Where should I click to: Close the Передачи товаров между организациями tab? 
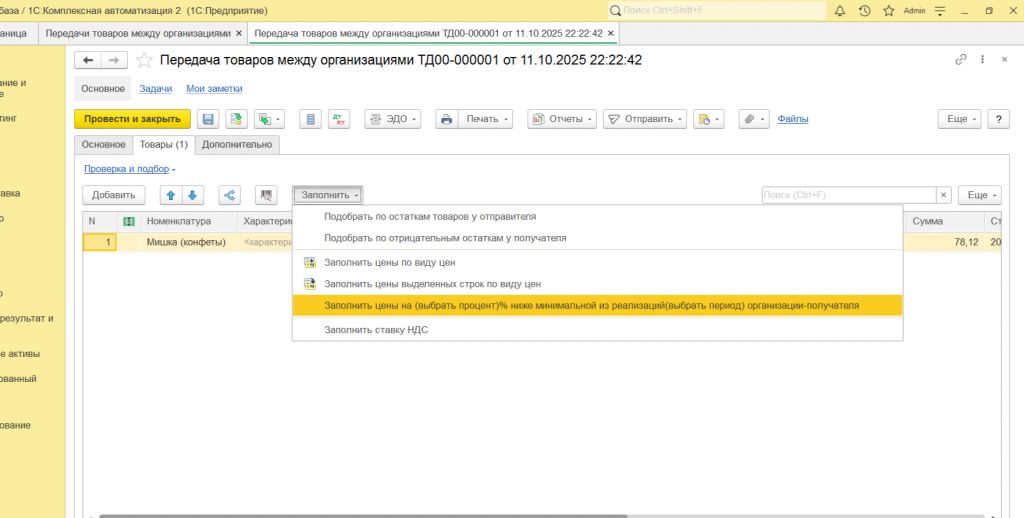coord(239,33)
